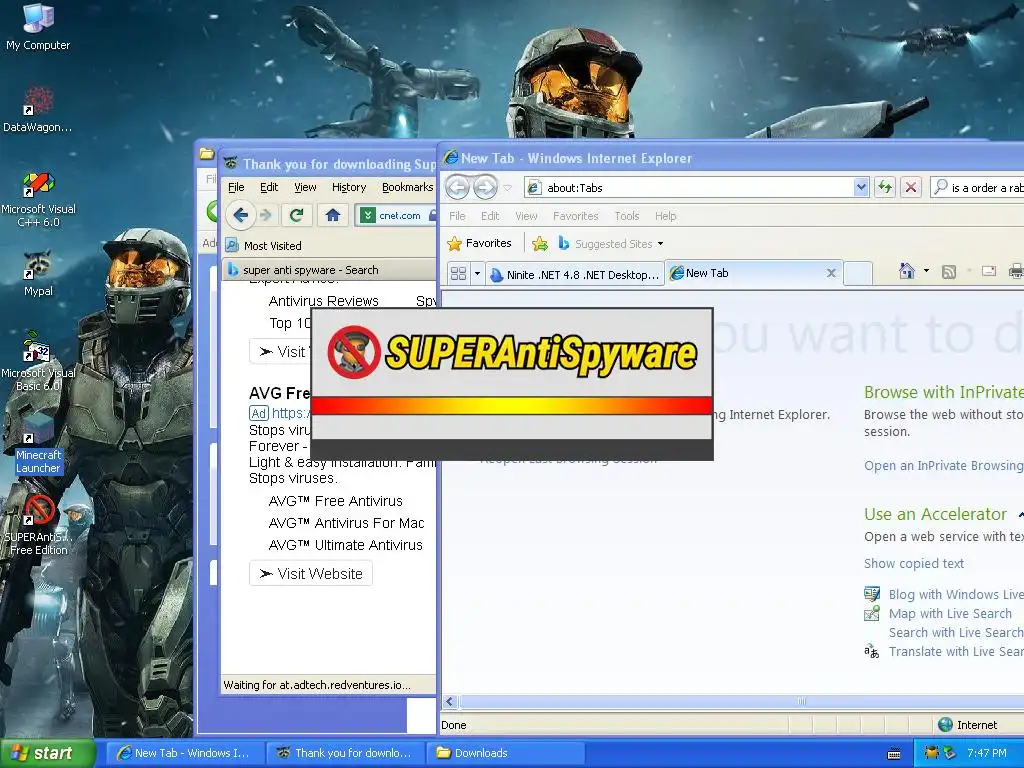Expand the Home button dropdown arrow

coord(926,270)
